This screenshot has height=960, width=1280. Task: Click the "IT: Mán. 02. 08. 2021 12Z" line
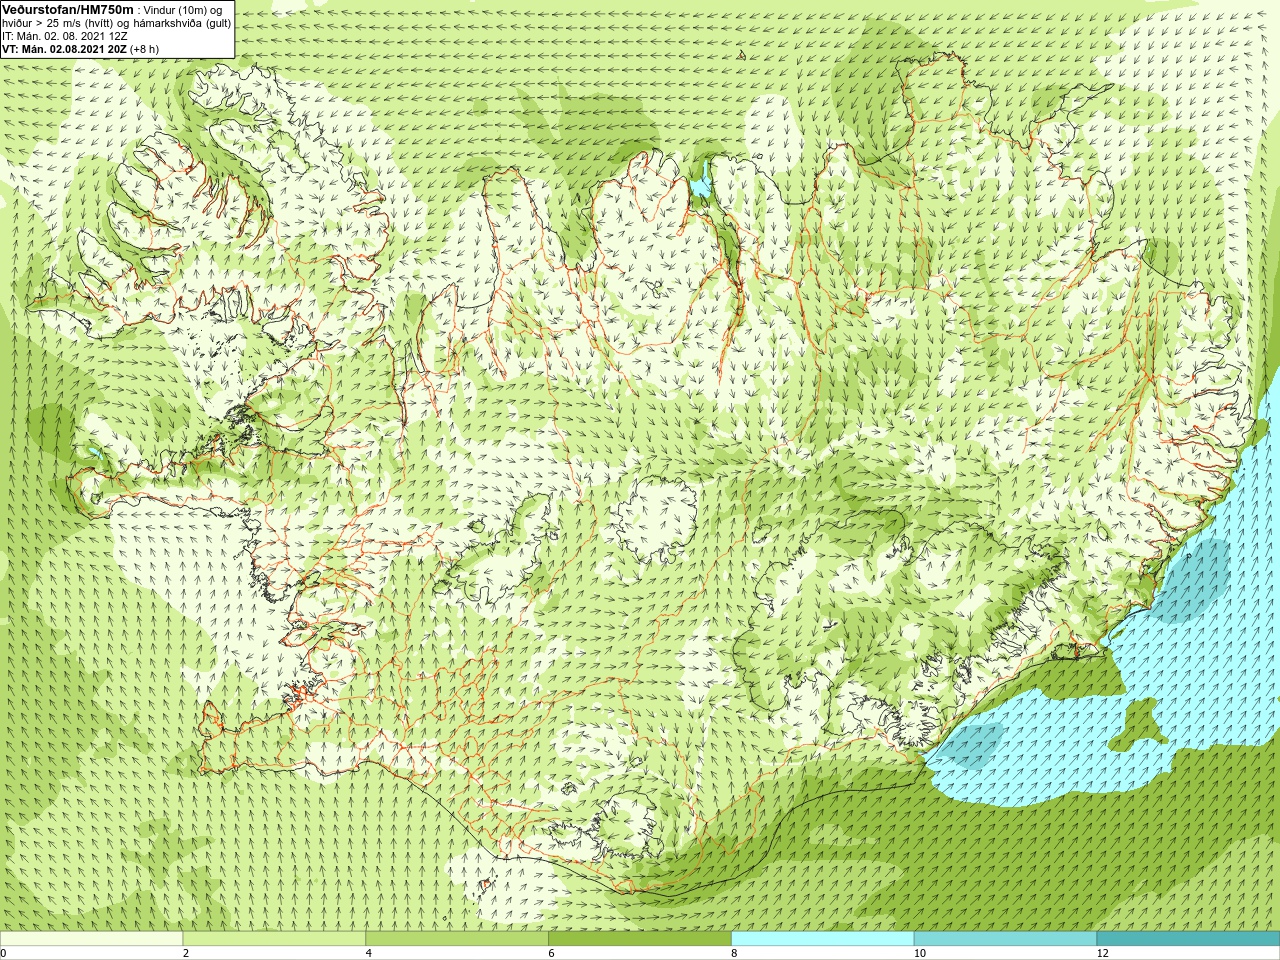pos(64,36)
